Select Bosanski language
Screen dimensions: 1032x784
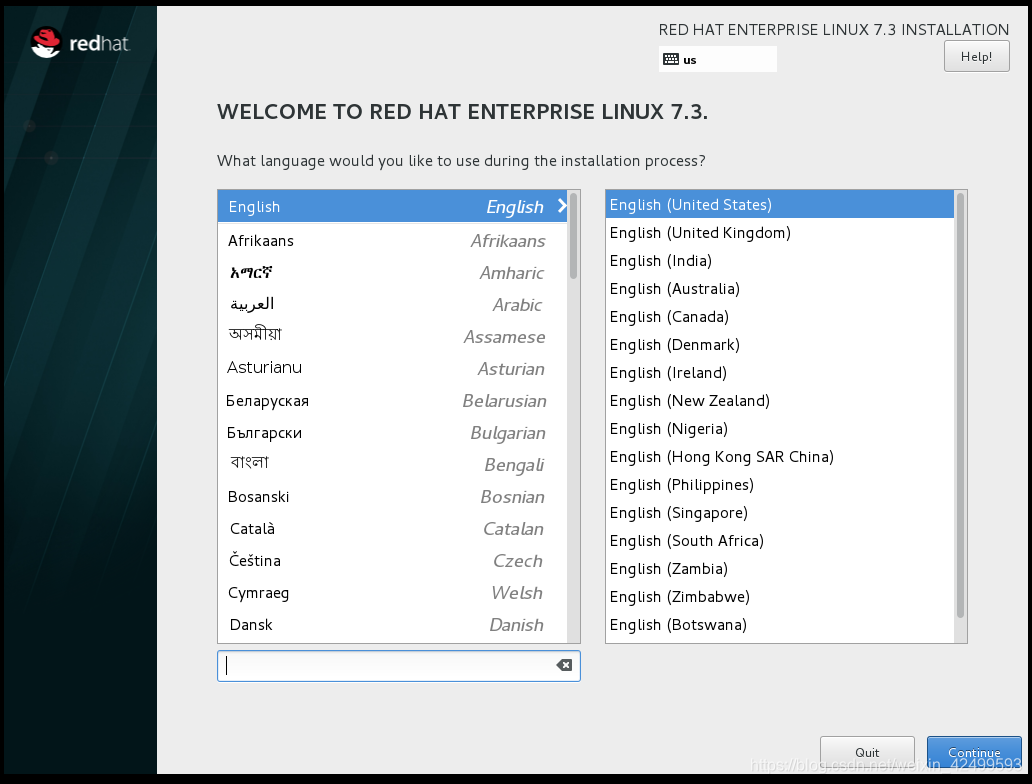[392, 497]
